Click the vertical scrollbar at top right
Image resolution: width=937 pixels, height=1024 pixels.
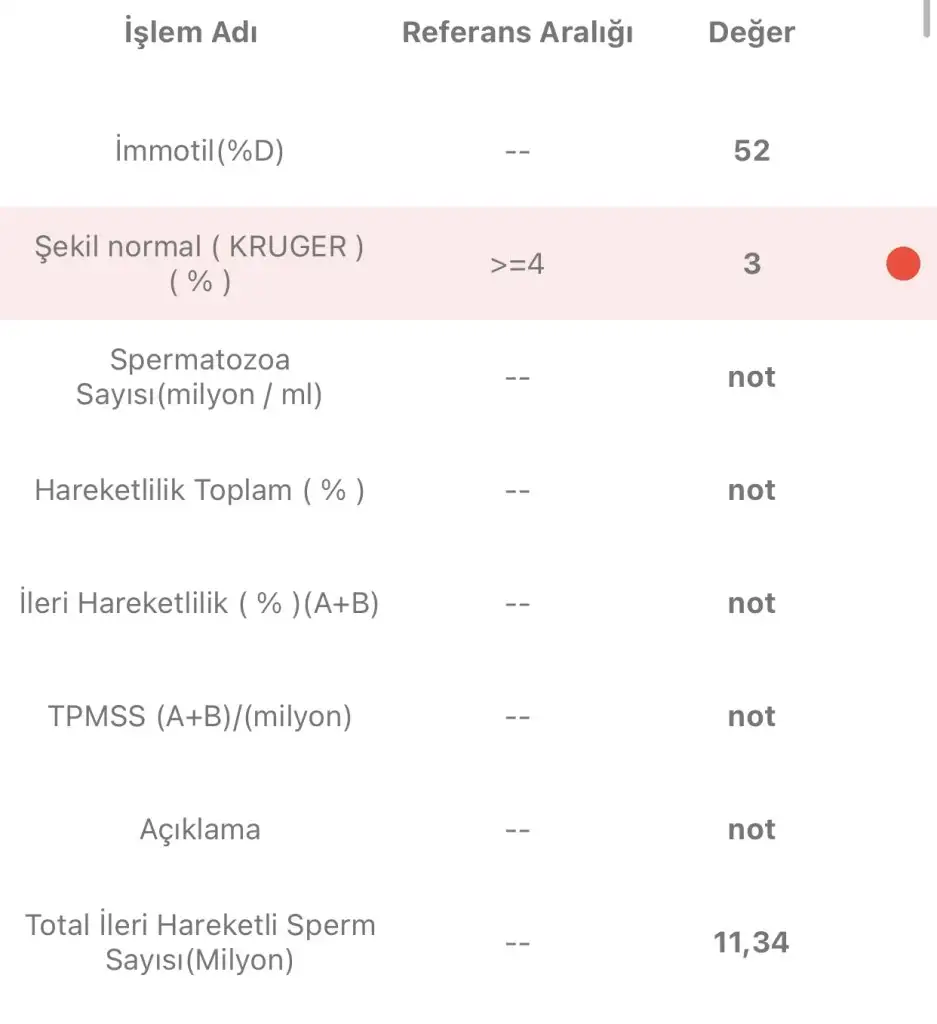(928, 18)
